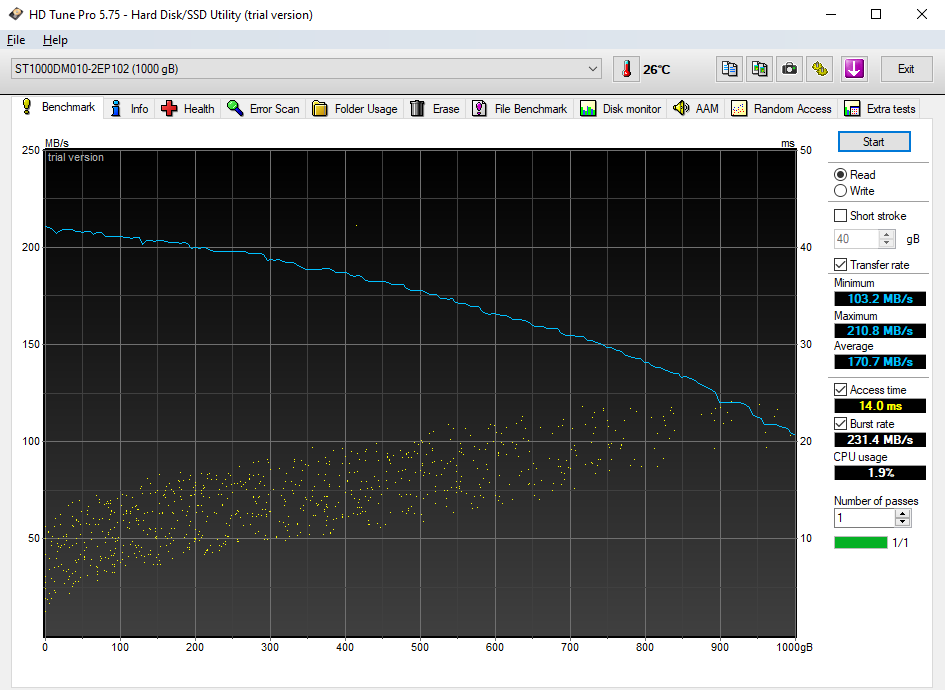Click the copy screenshot to clipboard icon

759,69
